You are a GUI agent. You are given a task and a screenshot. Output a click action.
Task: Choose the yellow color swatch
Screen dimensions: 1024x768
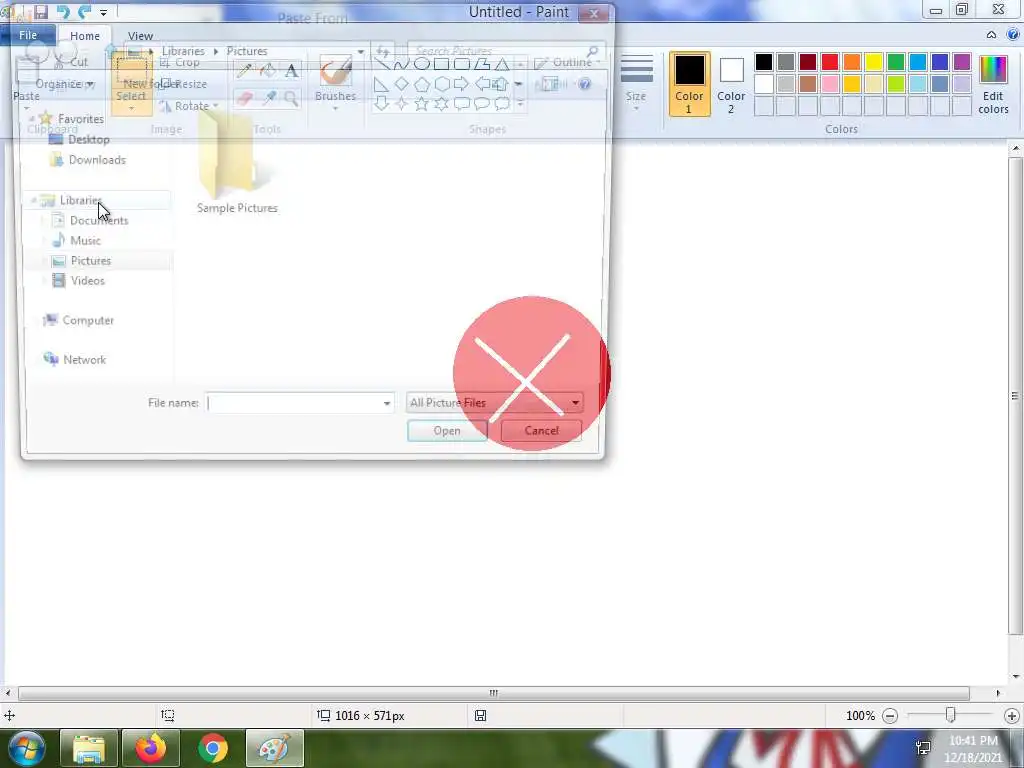click(x=874, y=62)
